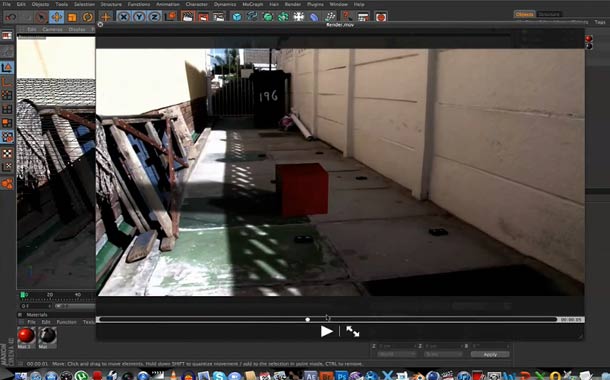Open the viewport Display menu
The width and height of the screenshot is (610, 380).
77,29
